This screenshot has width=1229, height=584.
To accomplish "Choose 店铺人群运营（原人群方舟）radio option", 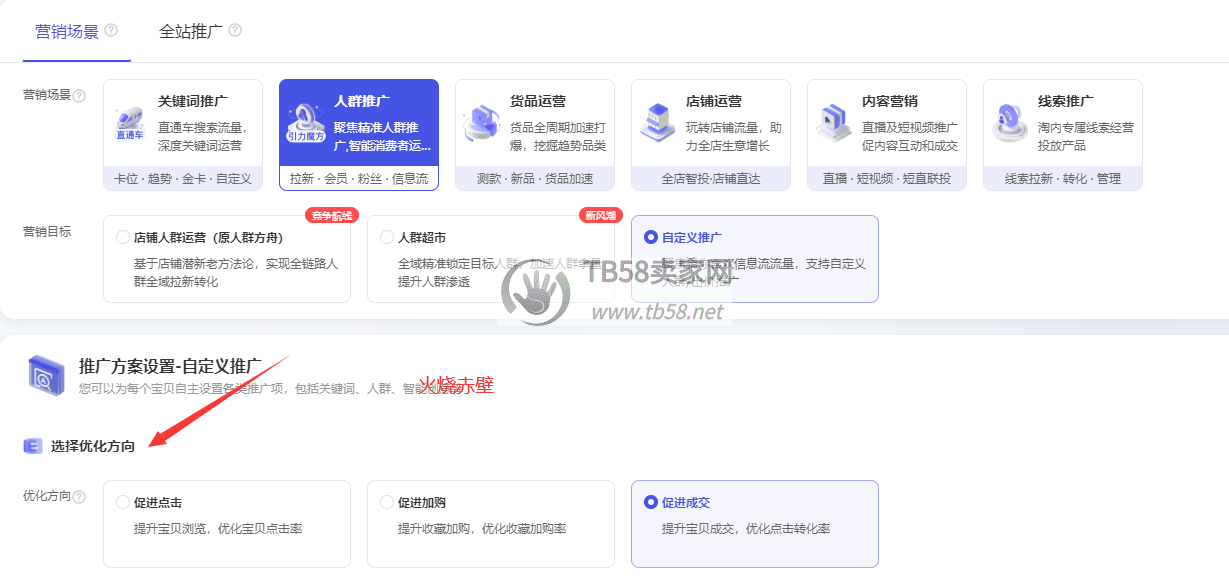I will [123, 238].
